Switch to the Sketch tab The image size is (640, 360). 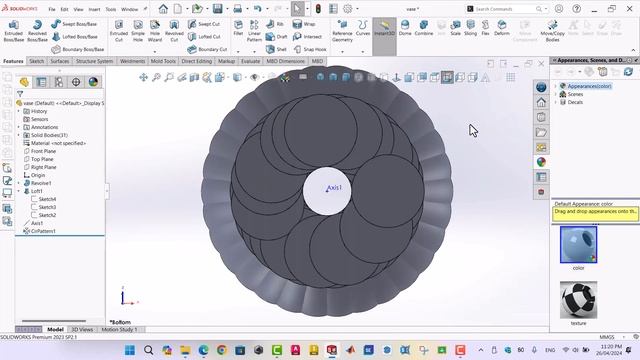pyautogui.click(x=36, y=61)
